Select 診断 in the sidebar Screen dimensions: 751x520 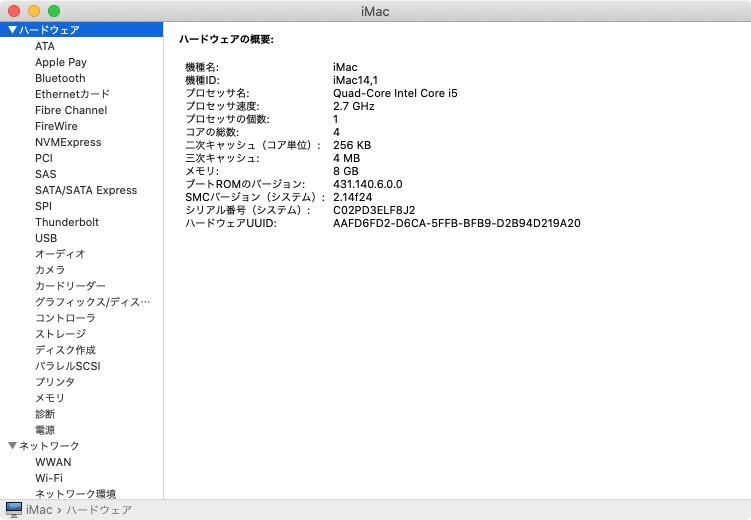pyautogui.click(x=45, y=414)
